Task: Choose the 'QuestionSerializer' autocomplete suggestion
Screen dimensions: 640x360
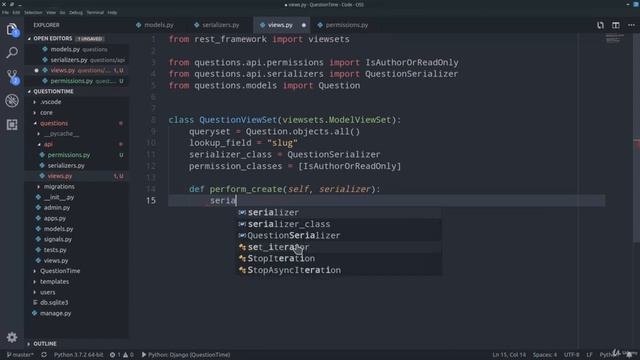Action: coord(340,236)
